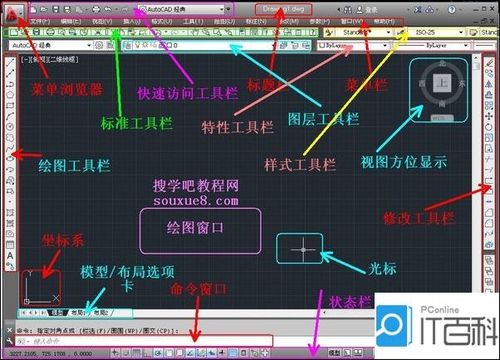The image size is (500, 360).
Task: Switch to the 模型 tab
Action: pos(57,313)
